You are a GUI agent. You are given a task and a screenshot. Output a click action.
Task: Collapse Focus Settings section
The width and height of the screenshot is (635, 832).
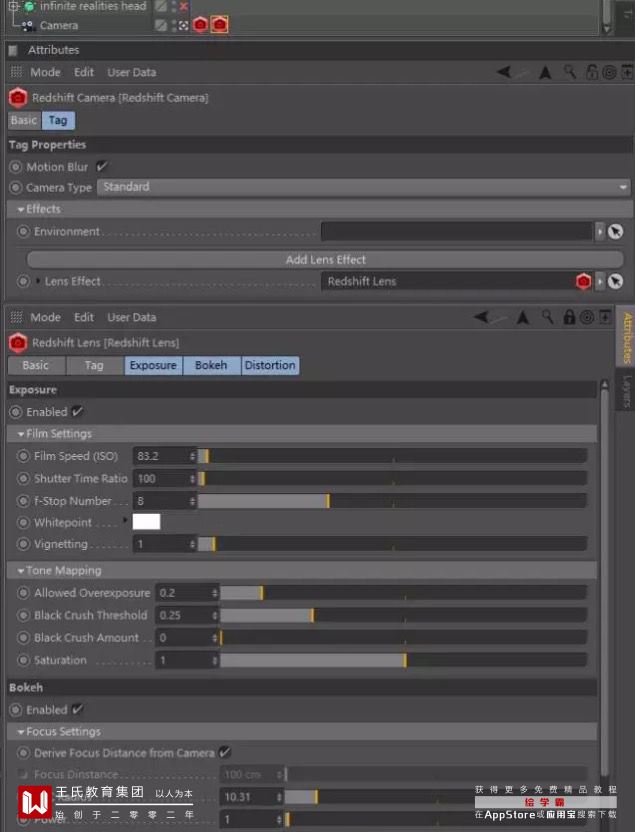point(21,732)
